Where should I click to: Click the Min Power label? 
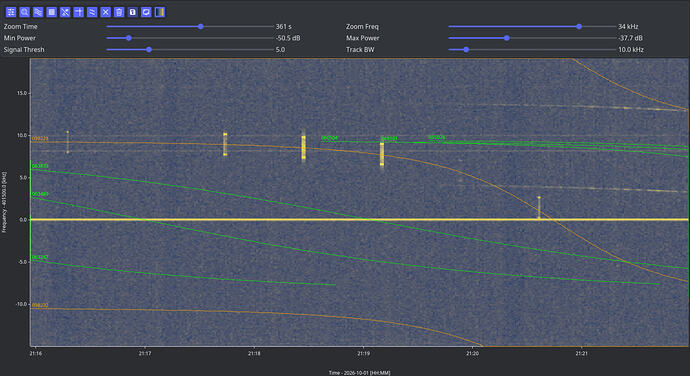pos(20,38)
